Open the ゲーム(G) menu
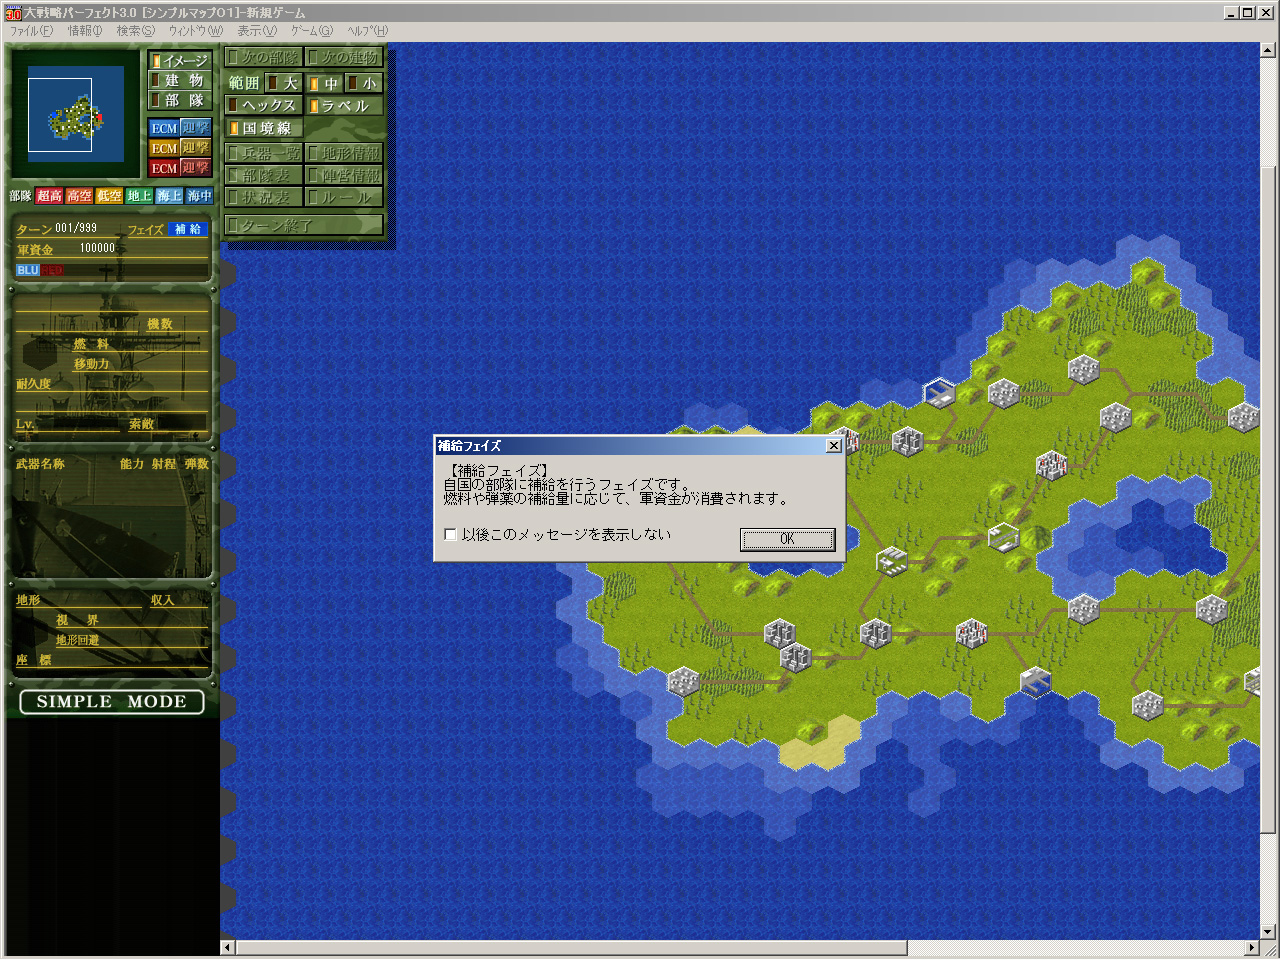1280x960 pixels. coord(312,31)
